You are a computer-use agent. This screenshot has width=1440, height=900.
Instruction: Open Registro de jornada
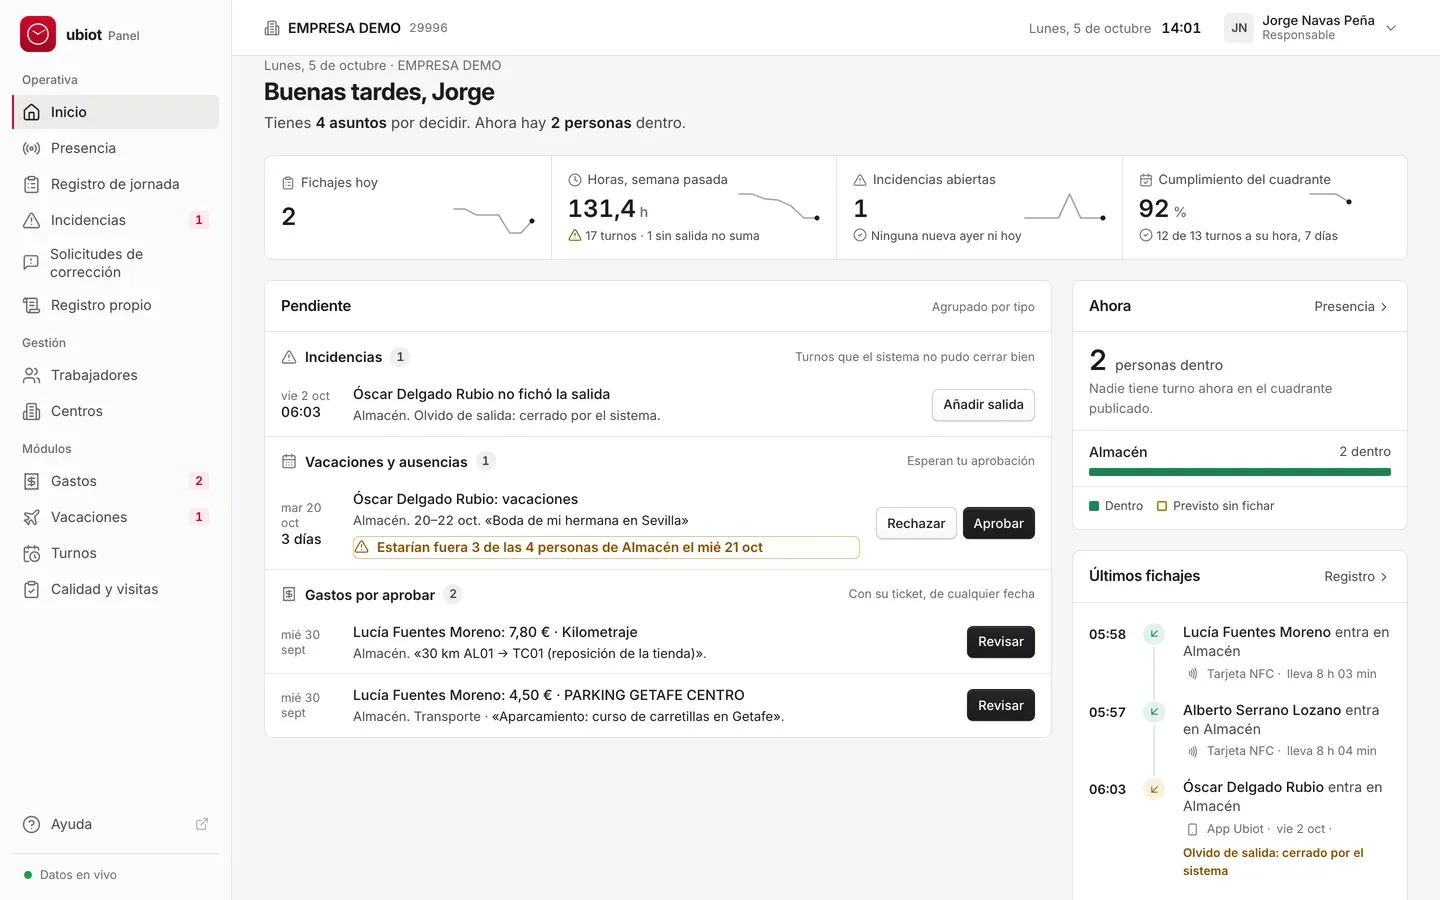pyautogui.click(x=116, y=184)
